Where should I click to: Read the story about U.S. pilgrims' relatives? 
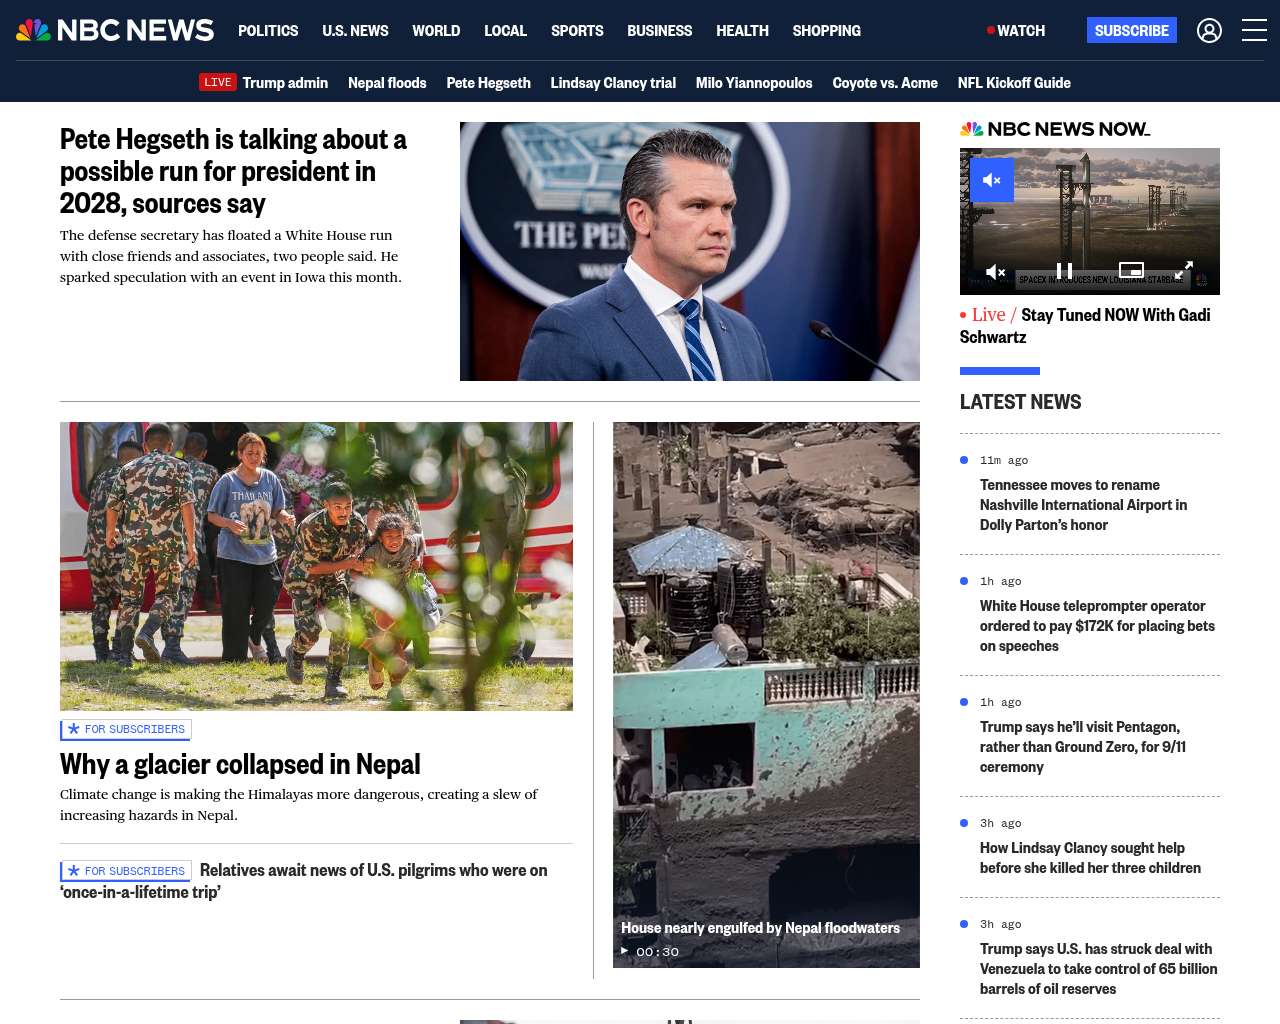pyautogui.click(x=304, y=881)
